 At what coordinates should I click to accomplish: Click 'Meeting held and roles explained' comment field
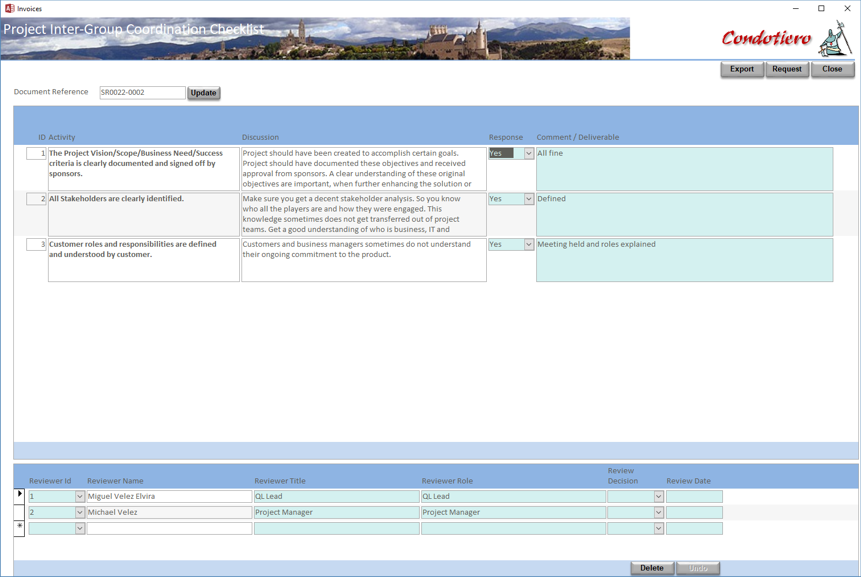(684, 260)
